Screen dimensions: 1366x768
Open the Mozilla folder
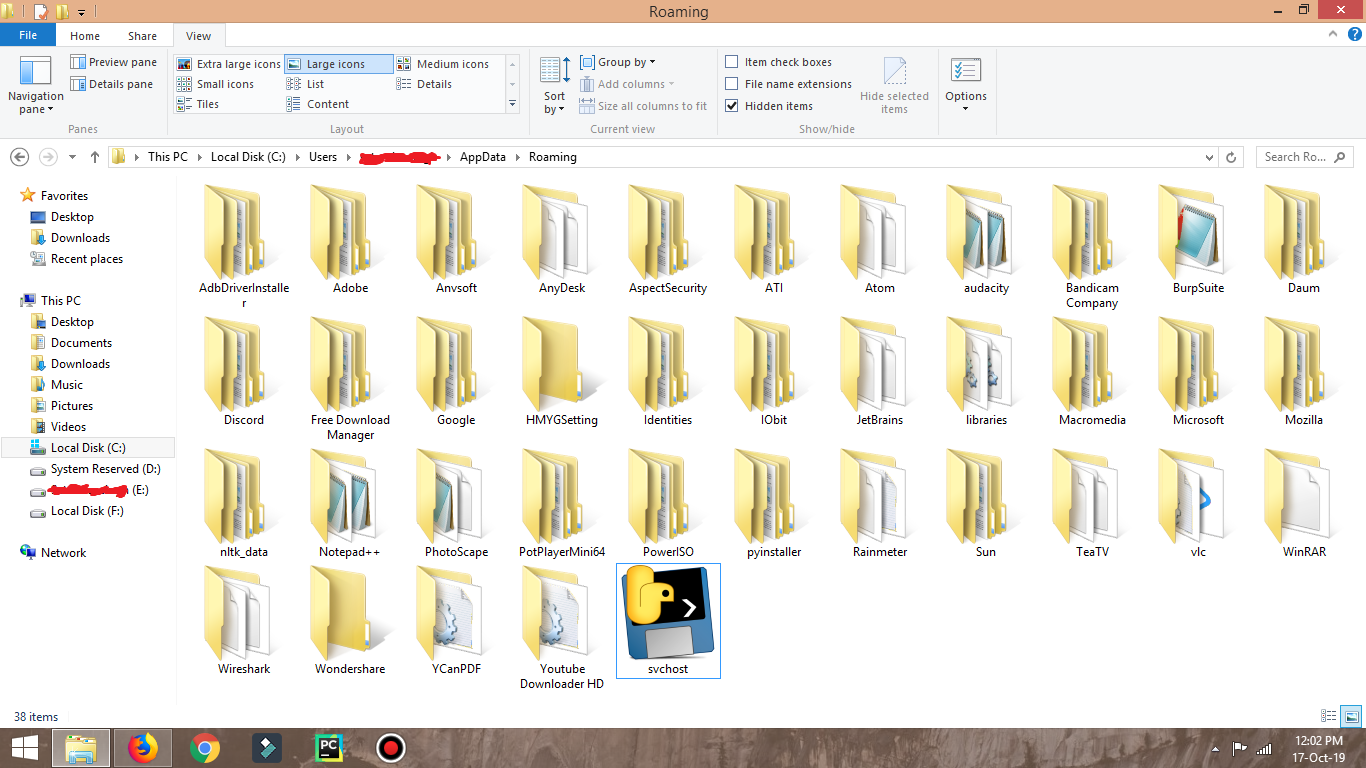pyautogui.click(x=1304, y=372)
